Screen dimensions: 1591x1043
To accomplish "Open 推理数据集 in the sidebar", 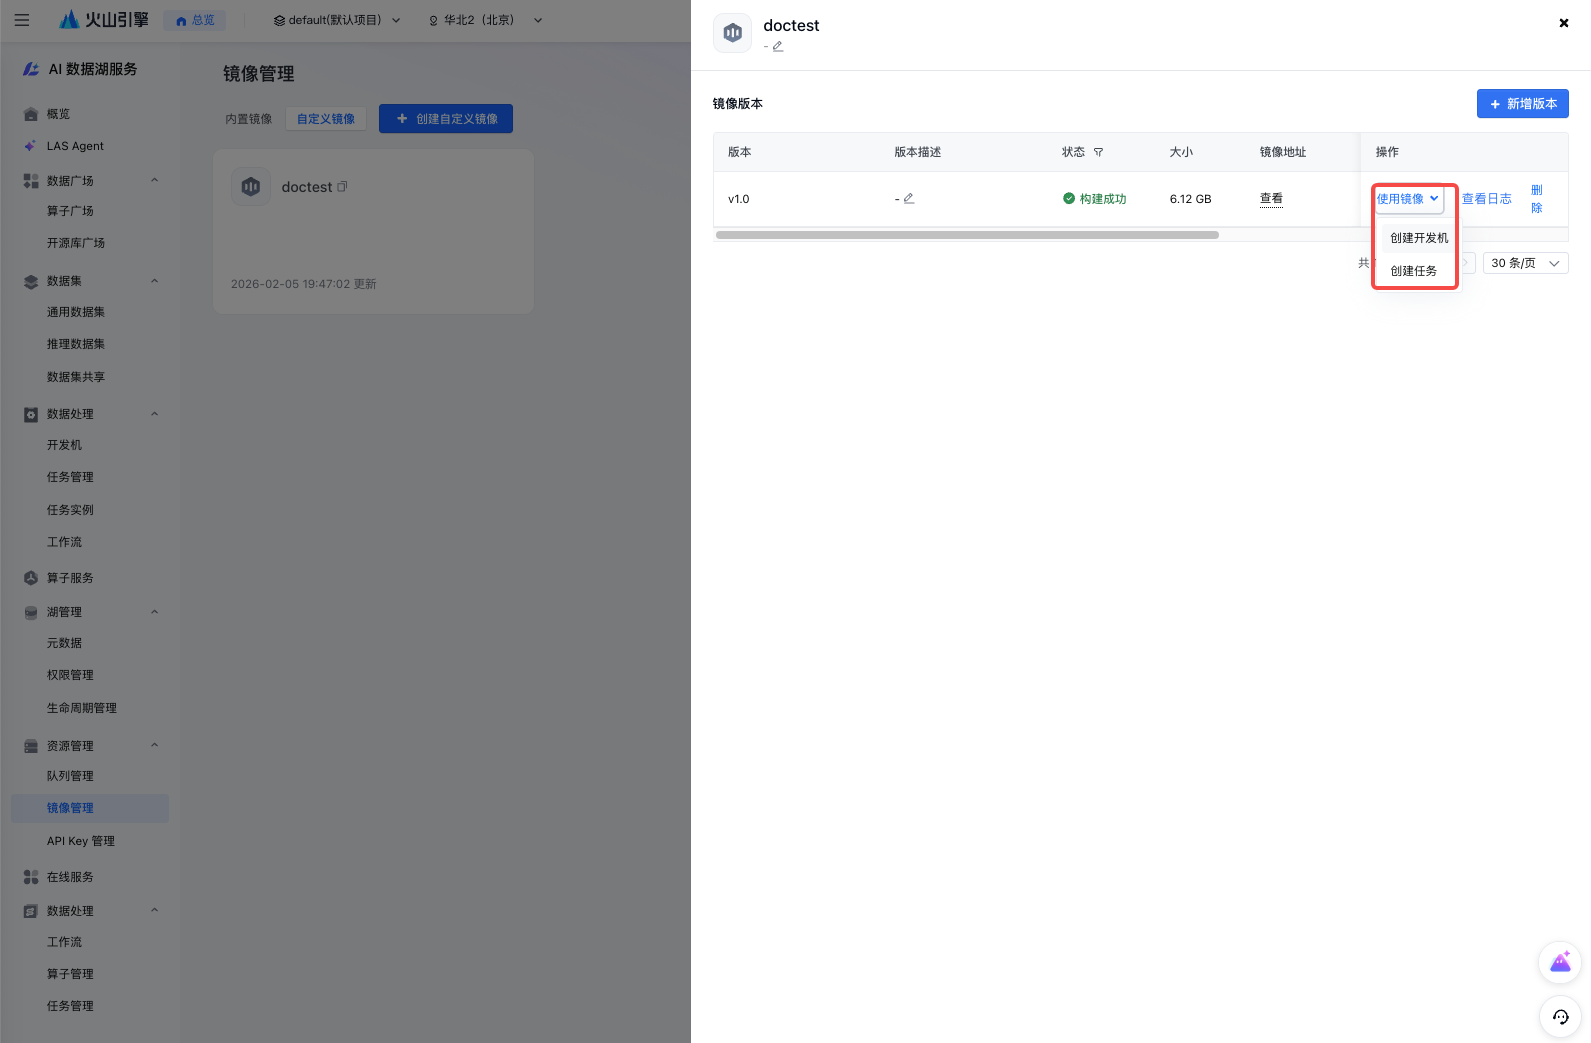I will (x=76, y=344).
